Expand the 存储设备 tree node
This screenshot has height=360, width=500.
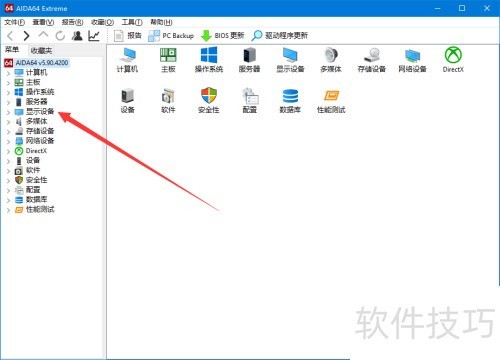pos(9,132)
